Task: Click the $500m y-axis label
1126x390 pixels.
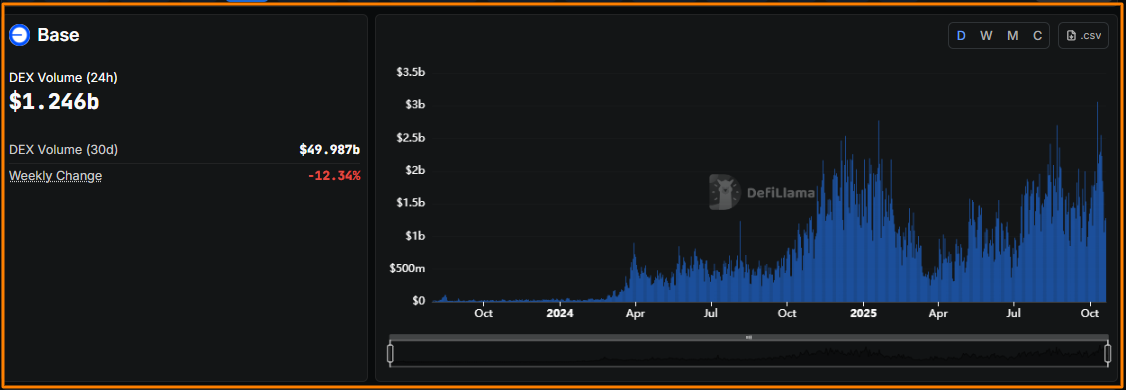Action: coord(406,269)
